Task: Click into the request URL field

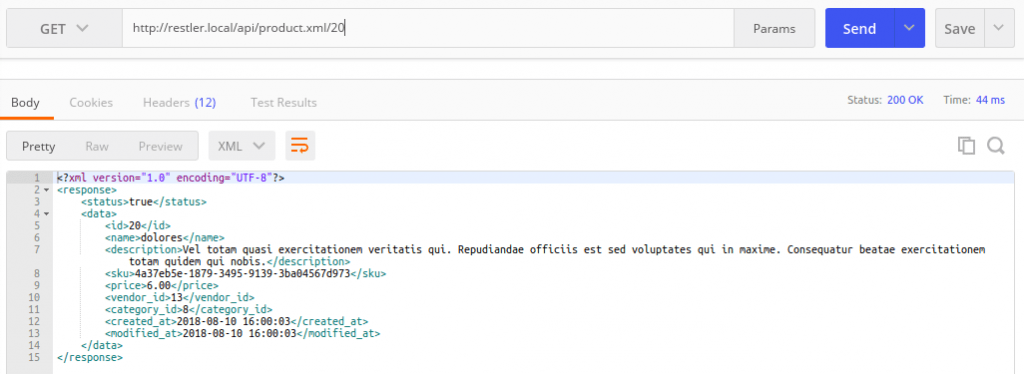Action: pos(428,29)
